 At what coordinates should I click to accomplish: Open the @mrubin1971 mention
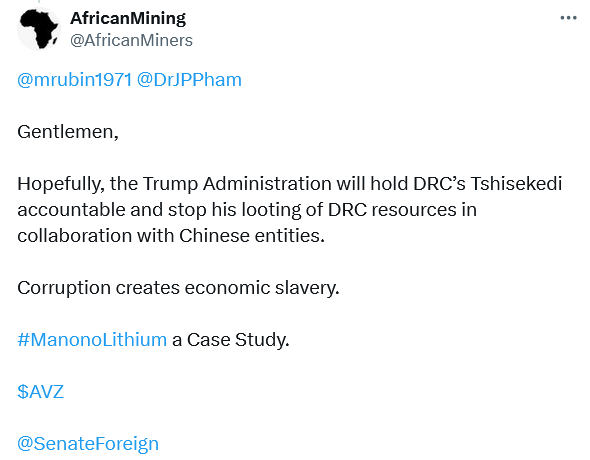[x=75, y=80]
